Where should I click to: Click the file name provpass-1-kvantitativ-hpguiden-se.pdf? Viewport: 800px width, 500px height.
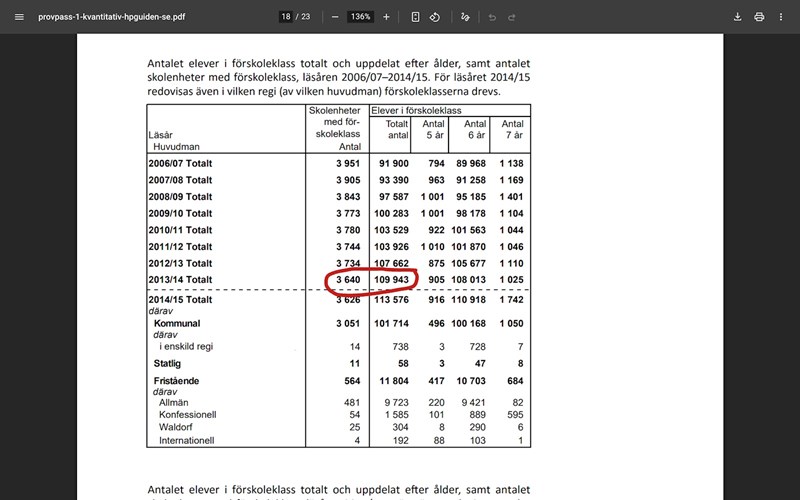[x=111, y=17]
